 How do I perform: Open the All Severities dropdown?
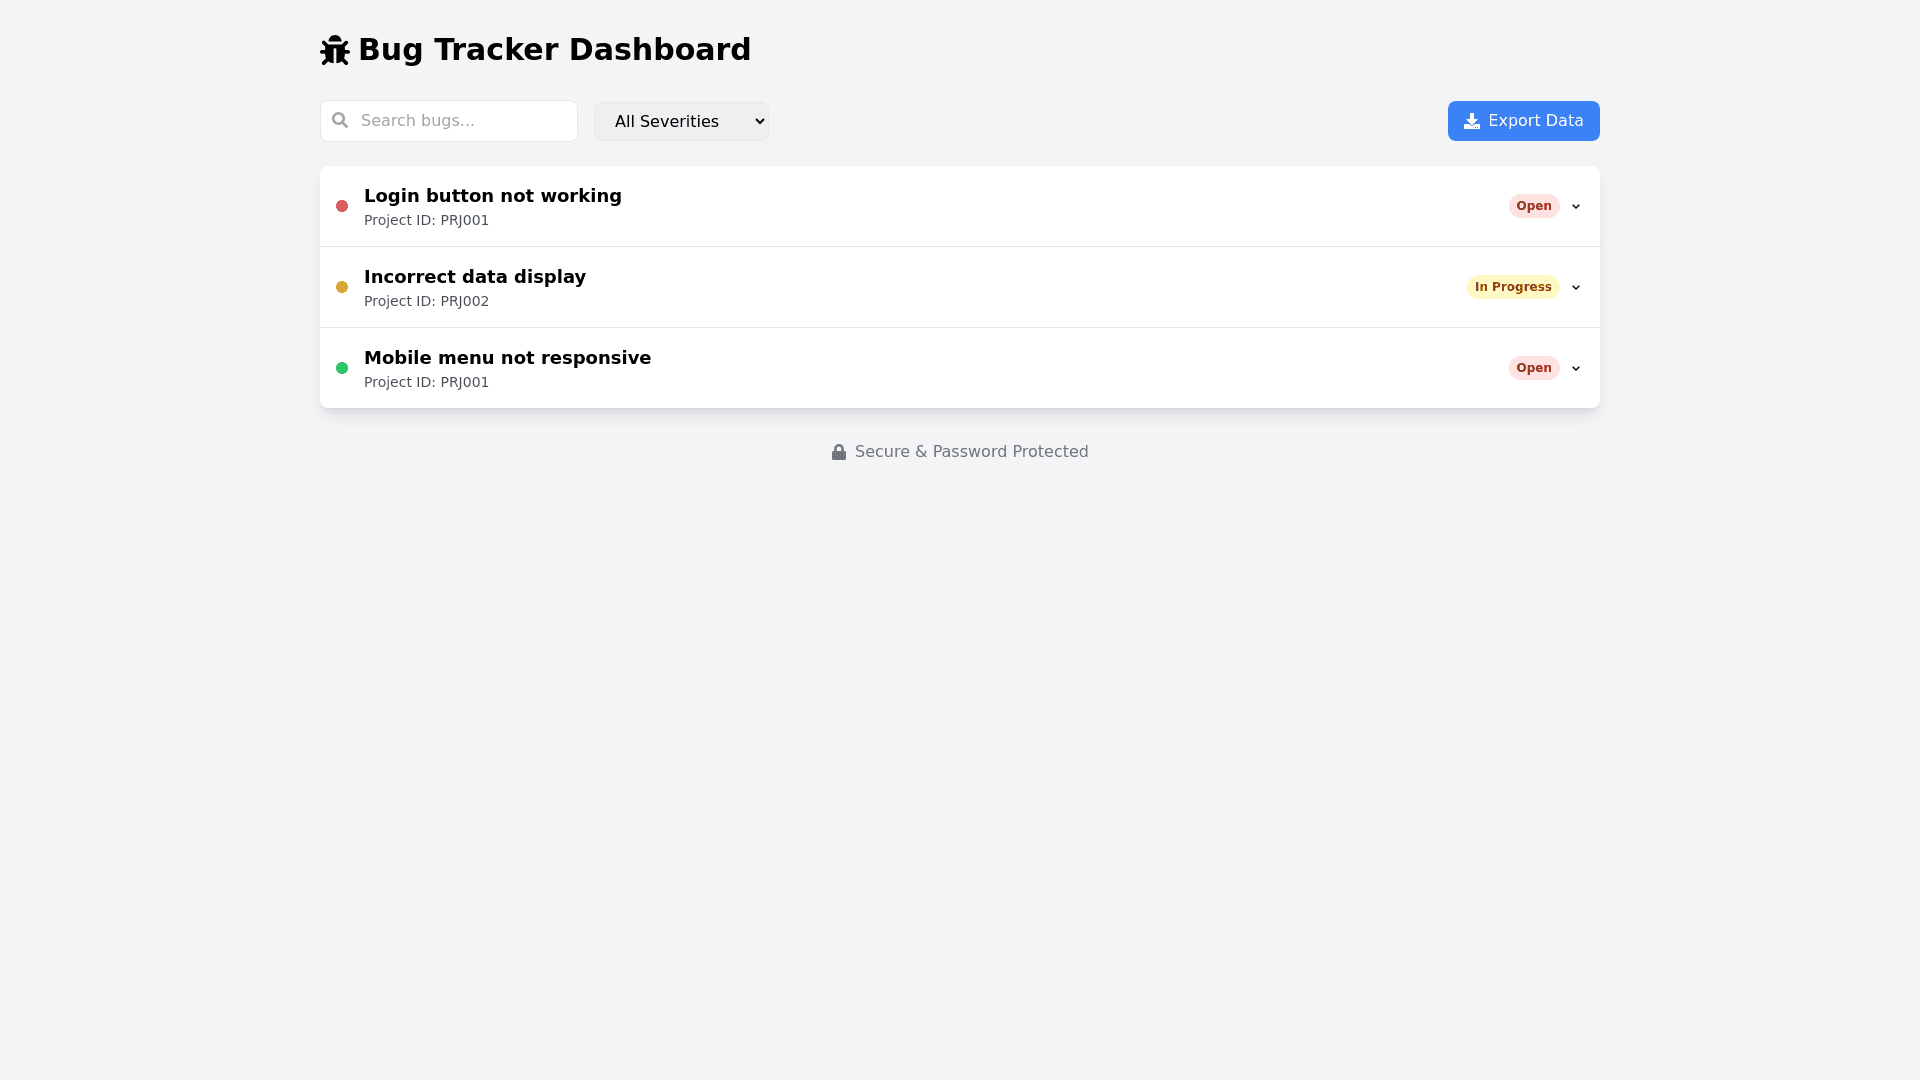click(681, 121)
